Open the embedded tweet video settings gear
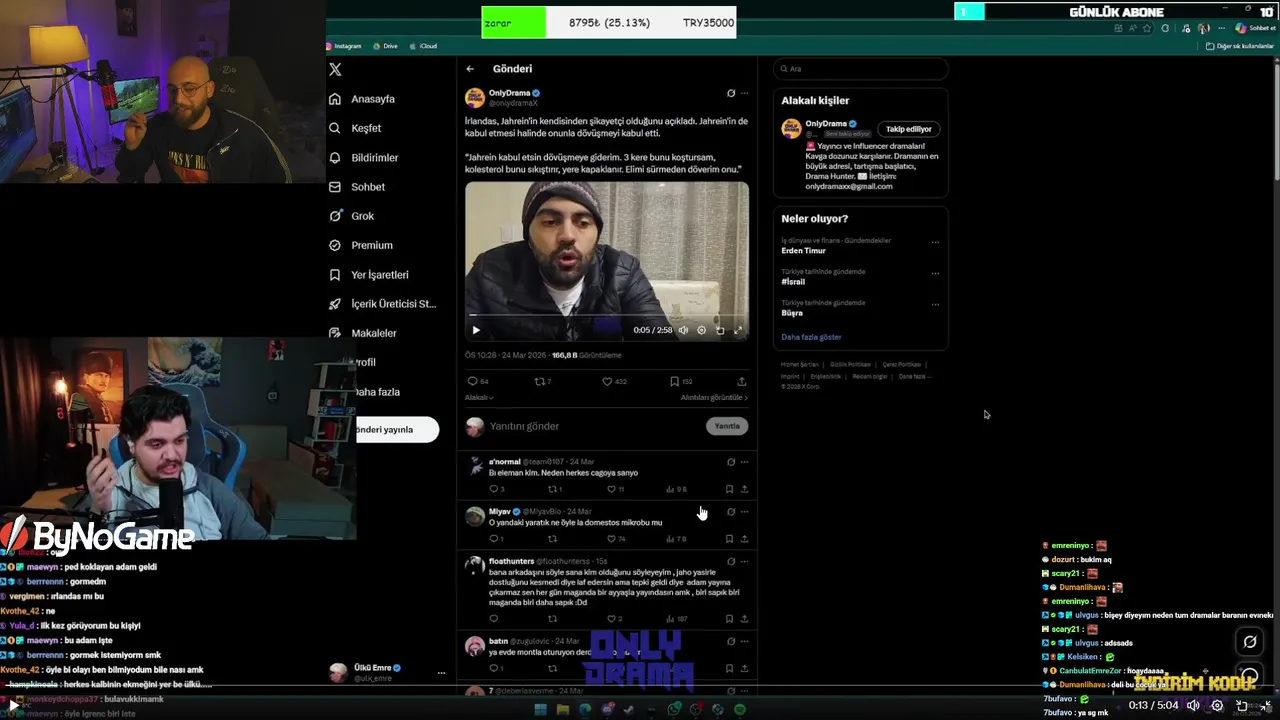 pyautogui.click(x=702, y=330)
